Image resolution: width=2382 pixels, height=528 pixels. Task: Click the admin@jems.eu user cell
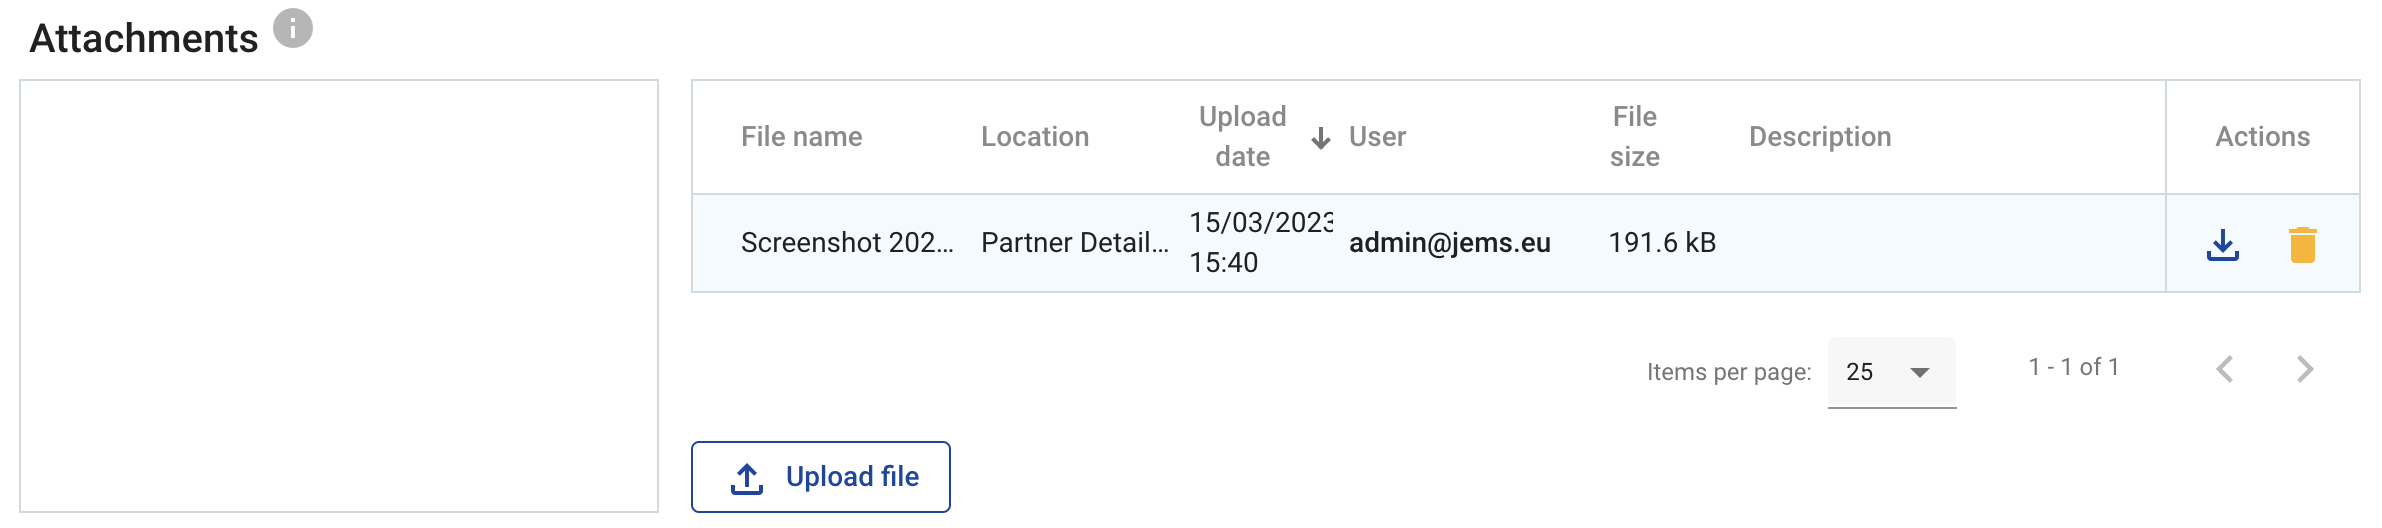pyautogui.click(x=1449, y=243)
